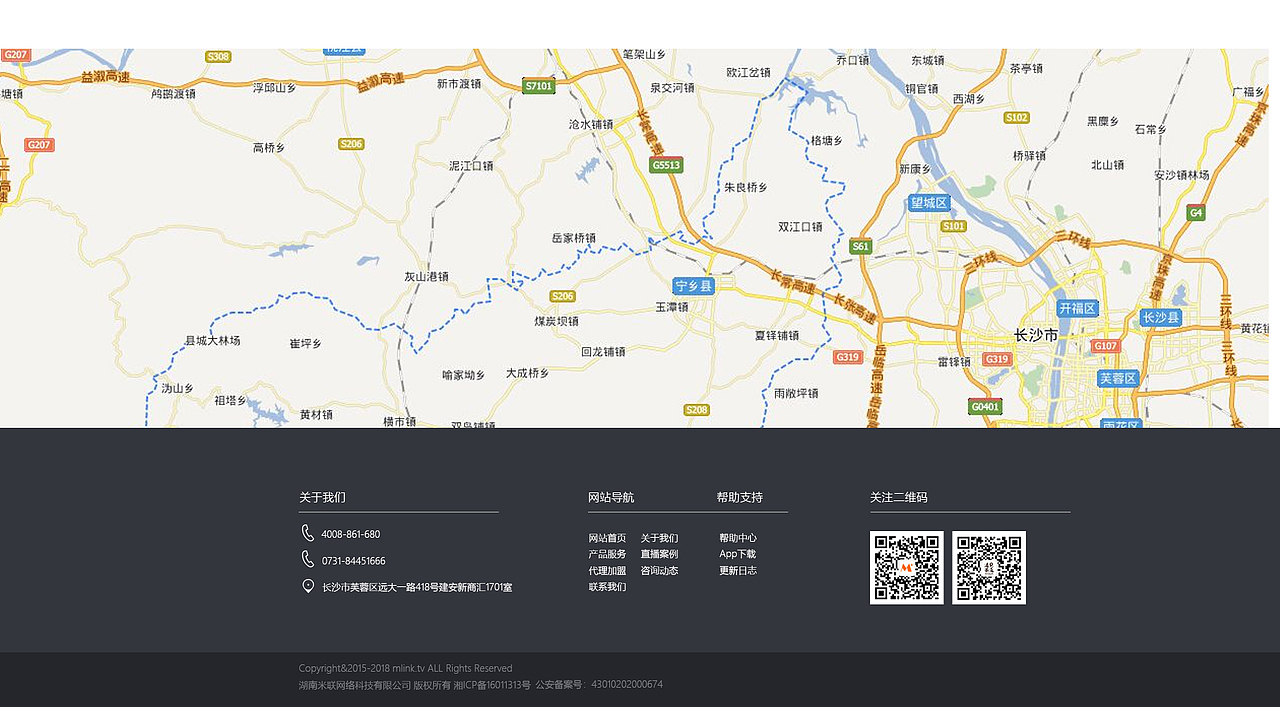Open the 咨询动态 footer link

pyautogui.click(x=659, y=571)
